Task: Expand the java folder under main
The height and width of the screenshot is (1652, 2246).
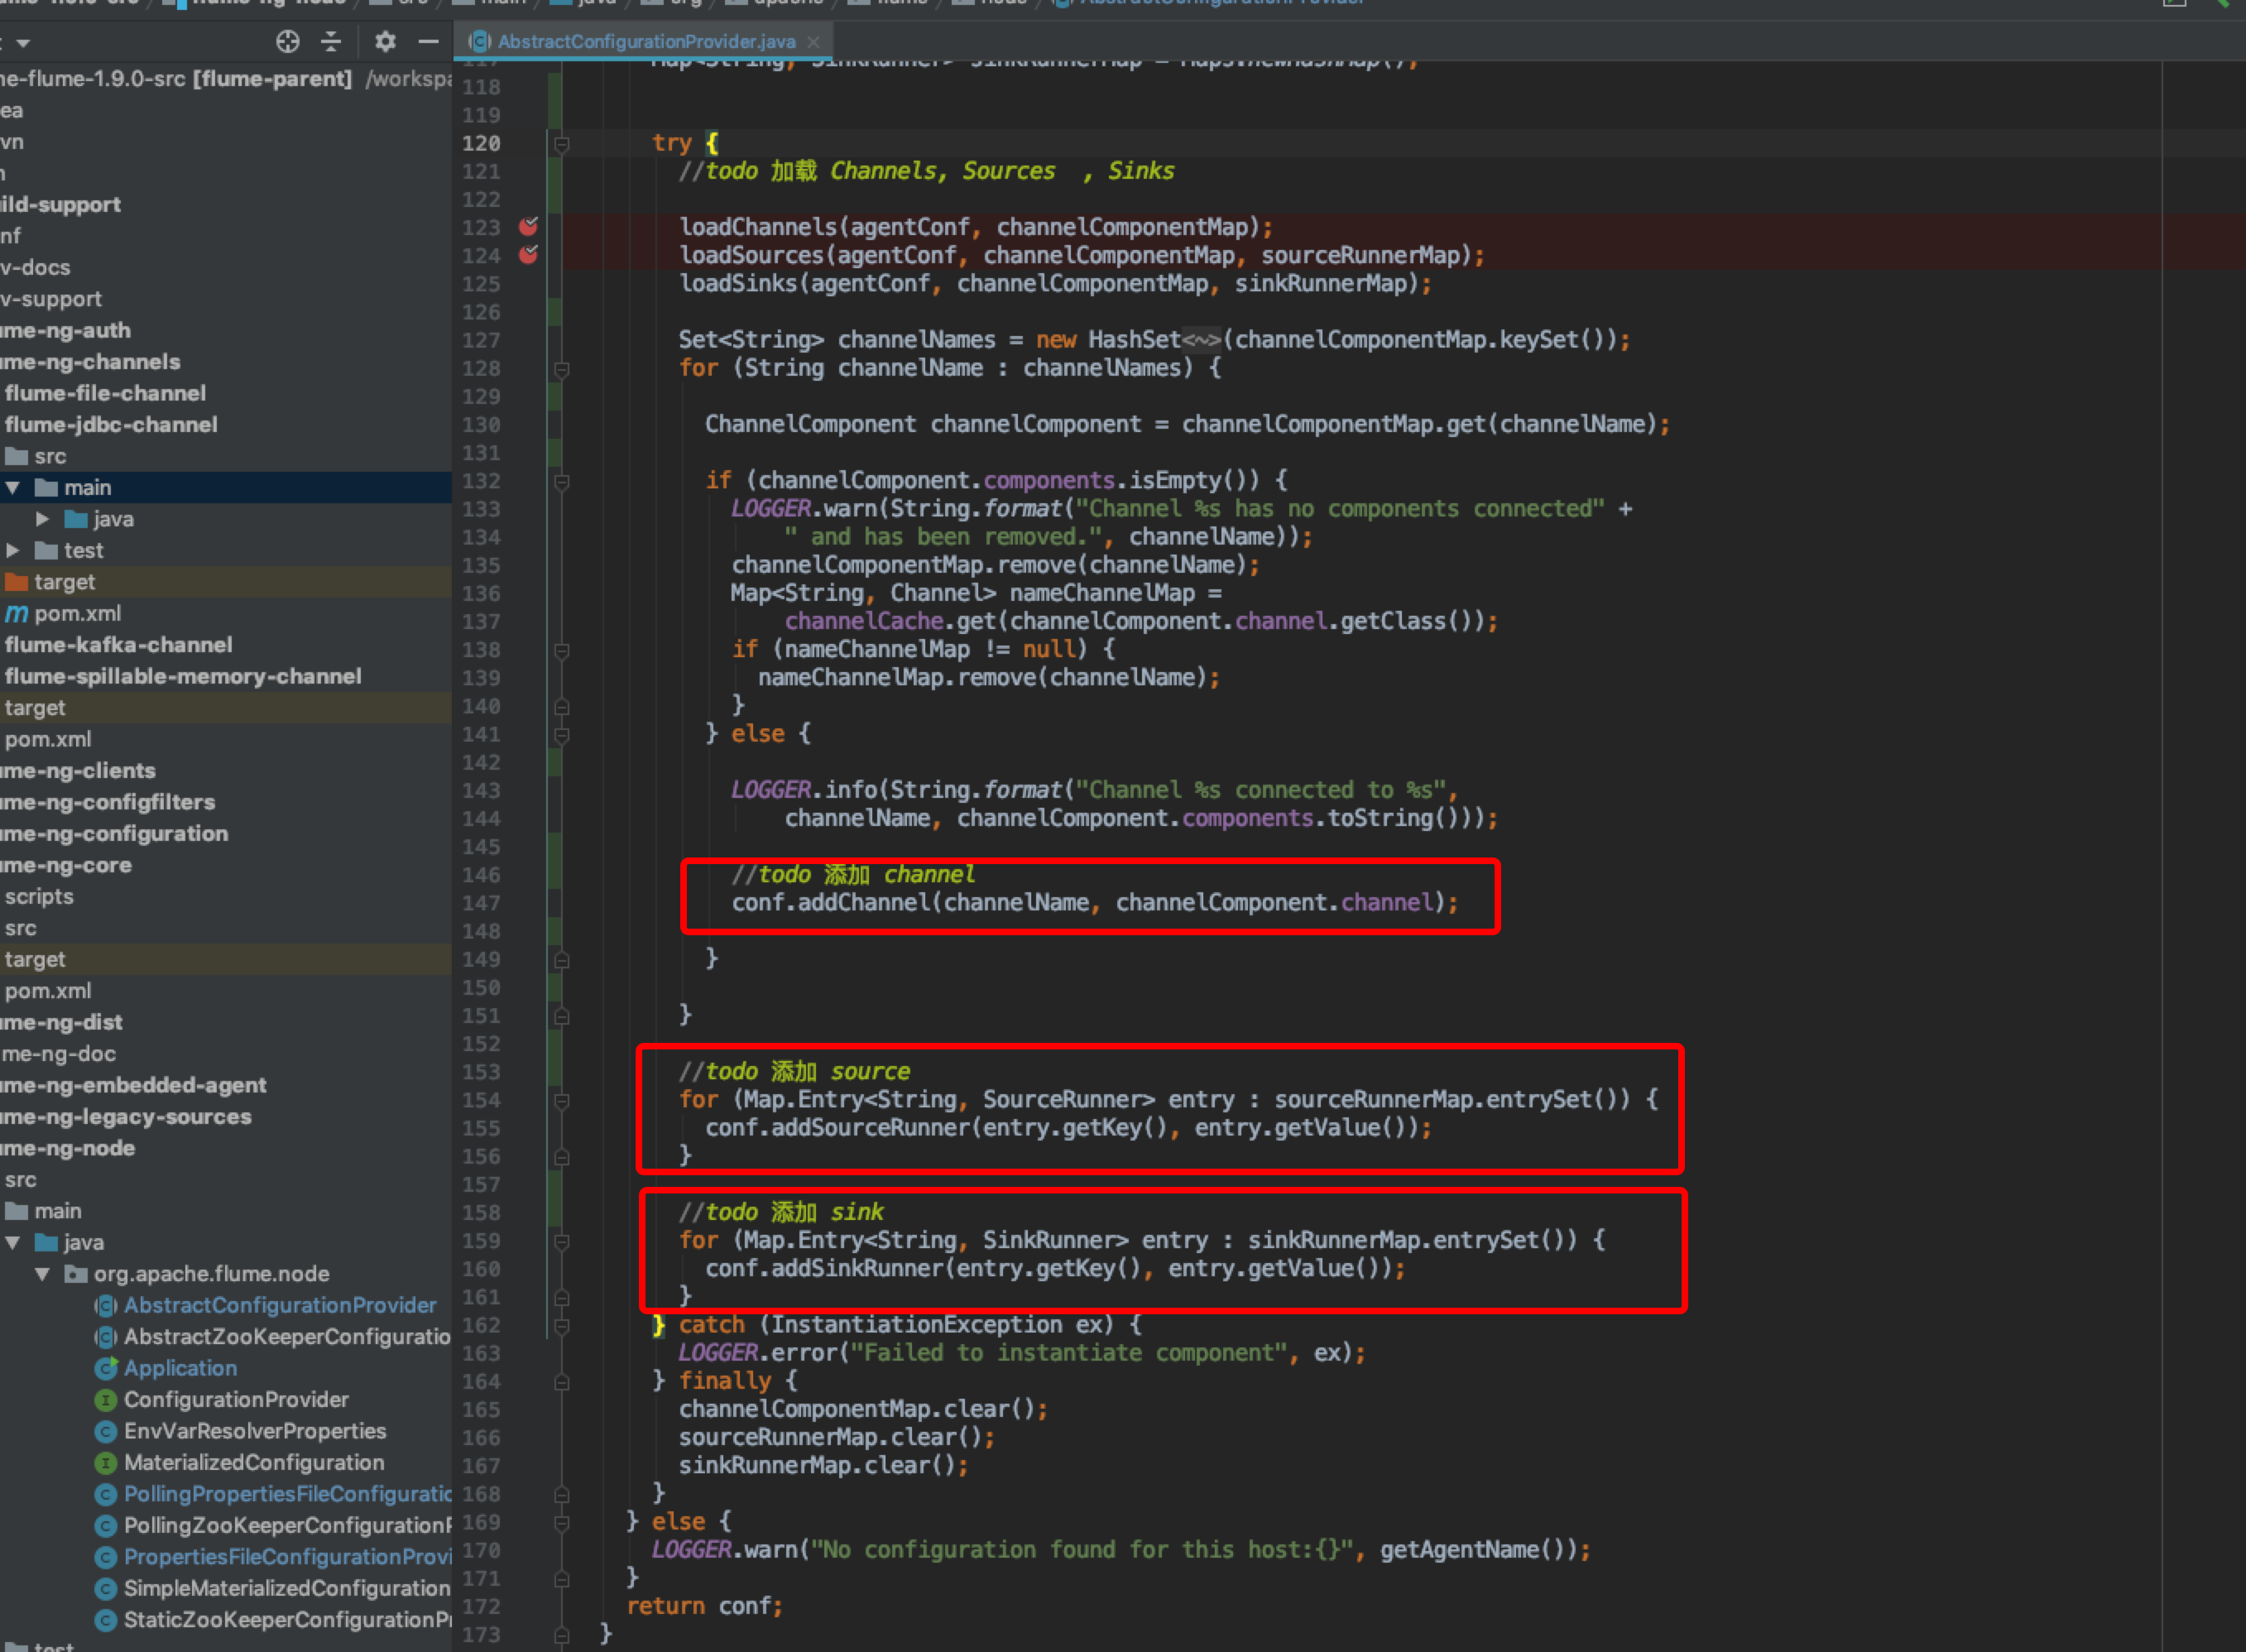Action: tap(42, 519)
